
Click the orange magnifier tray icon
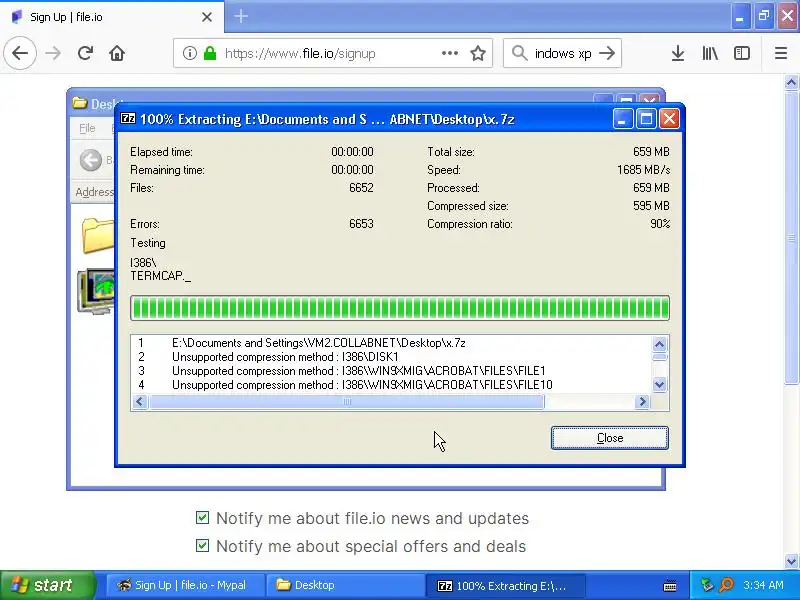pyautogui.click(x=727, y=585)
